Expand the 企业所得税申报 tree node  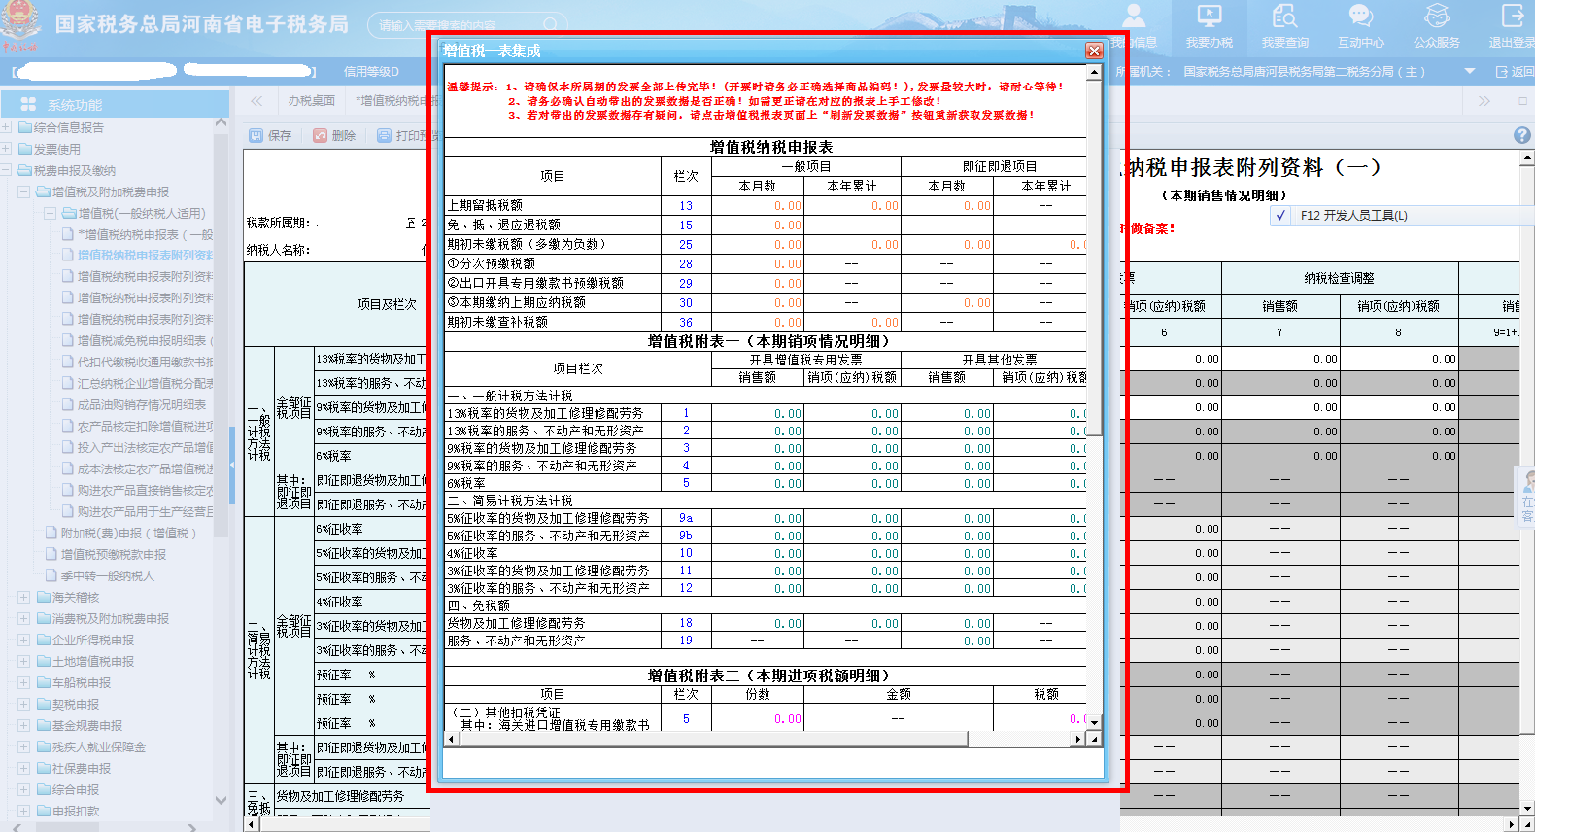(23, 640)
